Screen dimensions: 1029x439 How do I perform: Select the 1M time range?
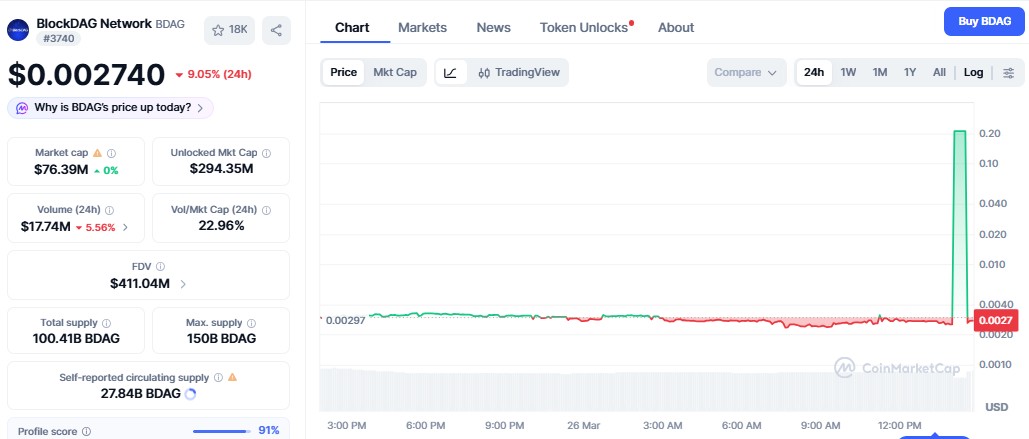click(879, 72)
